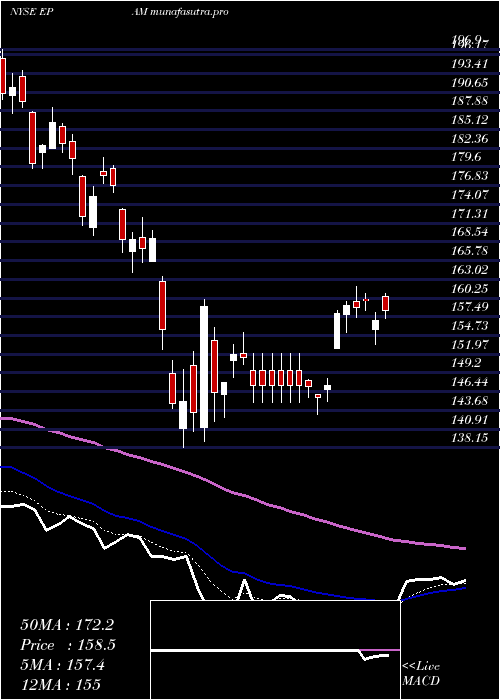Select the 140.91 price axis label
Screen dimensions: 500x700
(469, 419)
